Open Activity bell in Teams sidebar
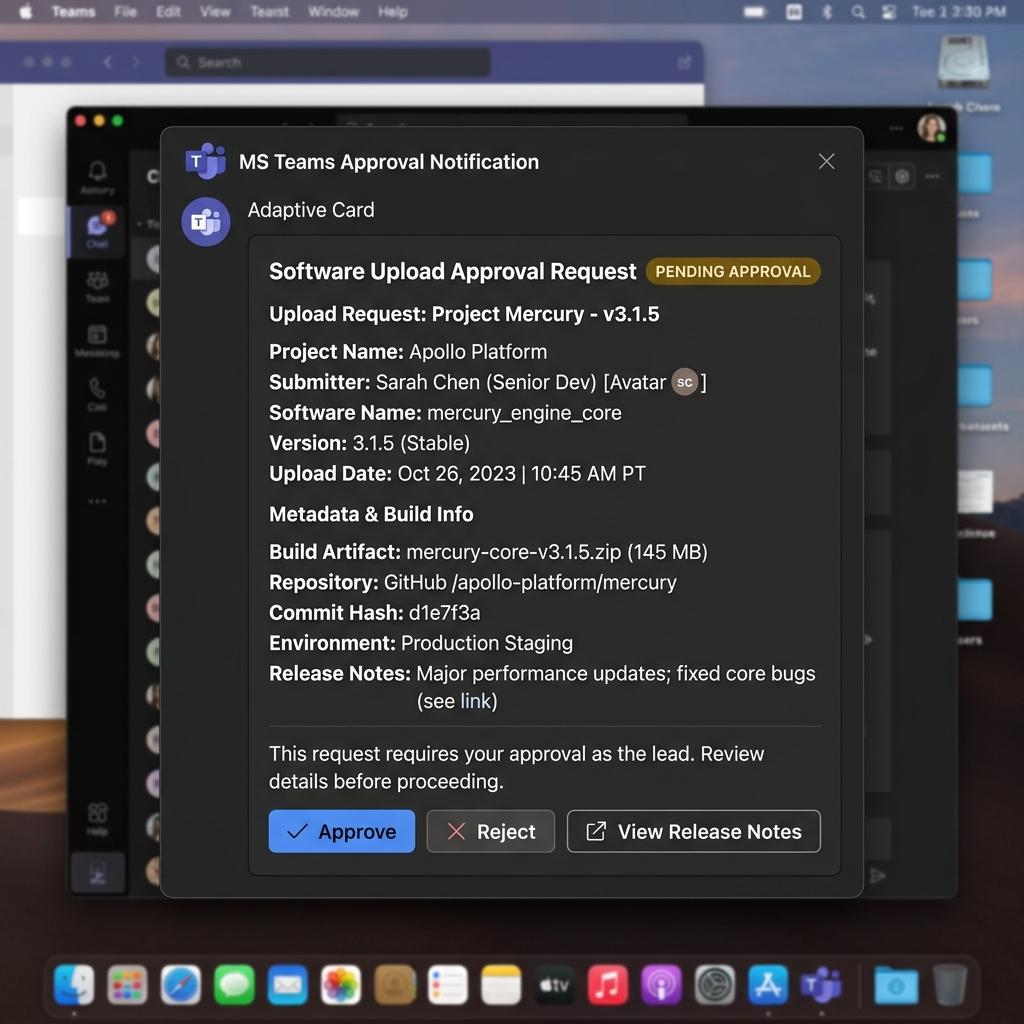Image resolution: width=1024 pixels, height=1024 pixels. (x=97, y=177)
